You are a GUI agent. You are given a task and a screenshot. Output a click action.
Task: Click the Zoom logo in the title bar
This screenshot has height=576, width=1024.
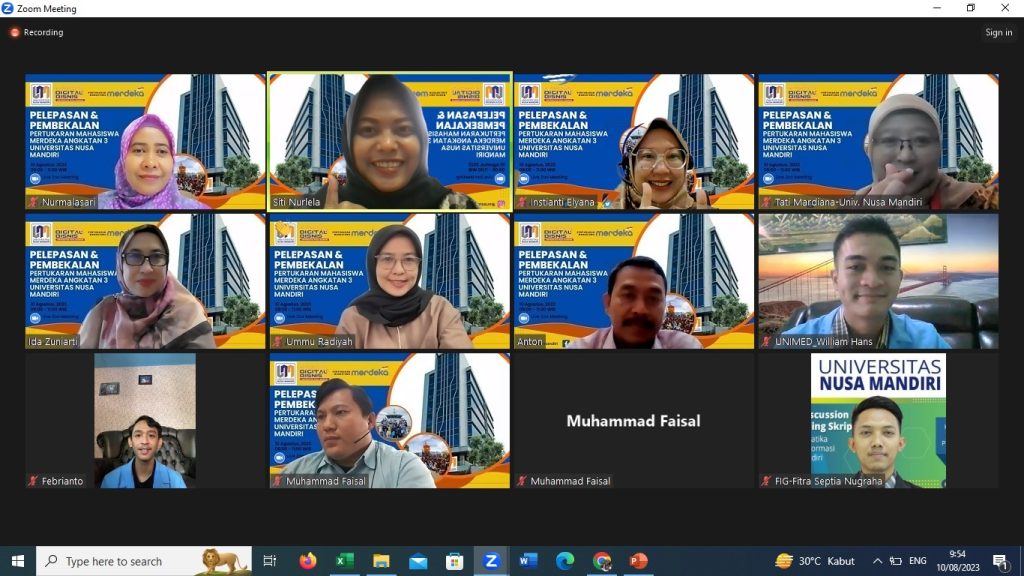[7, 8]
